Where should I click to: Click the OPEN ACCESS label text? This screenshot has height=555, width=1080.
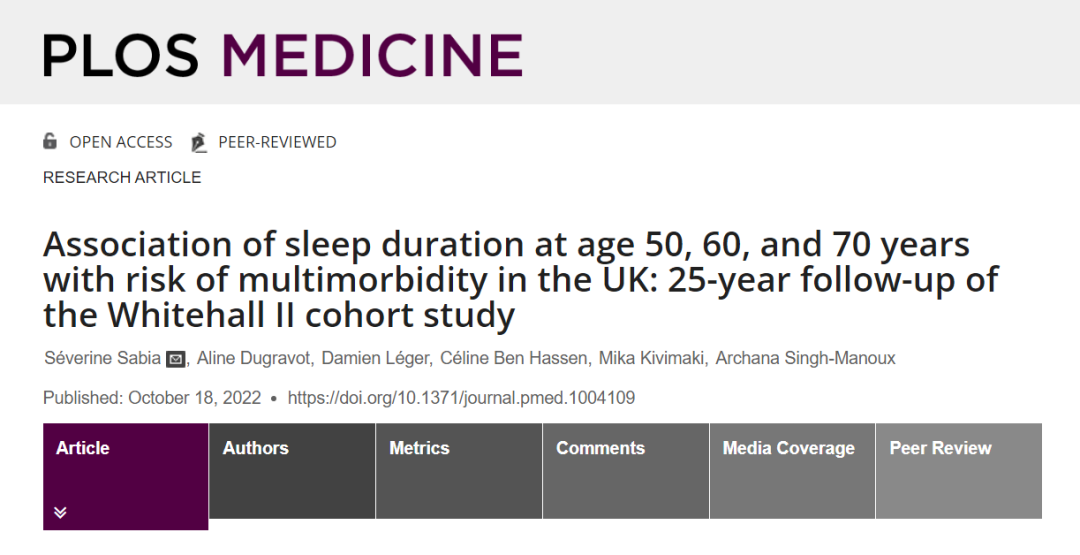[121, 142]
